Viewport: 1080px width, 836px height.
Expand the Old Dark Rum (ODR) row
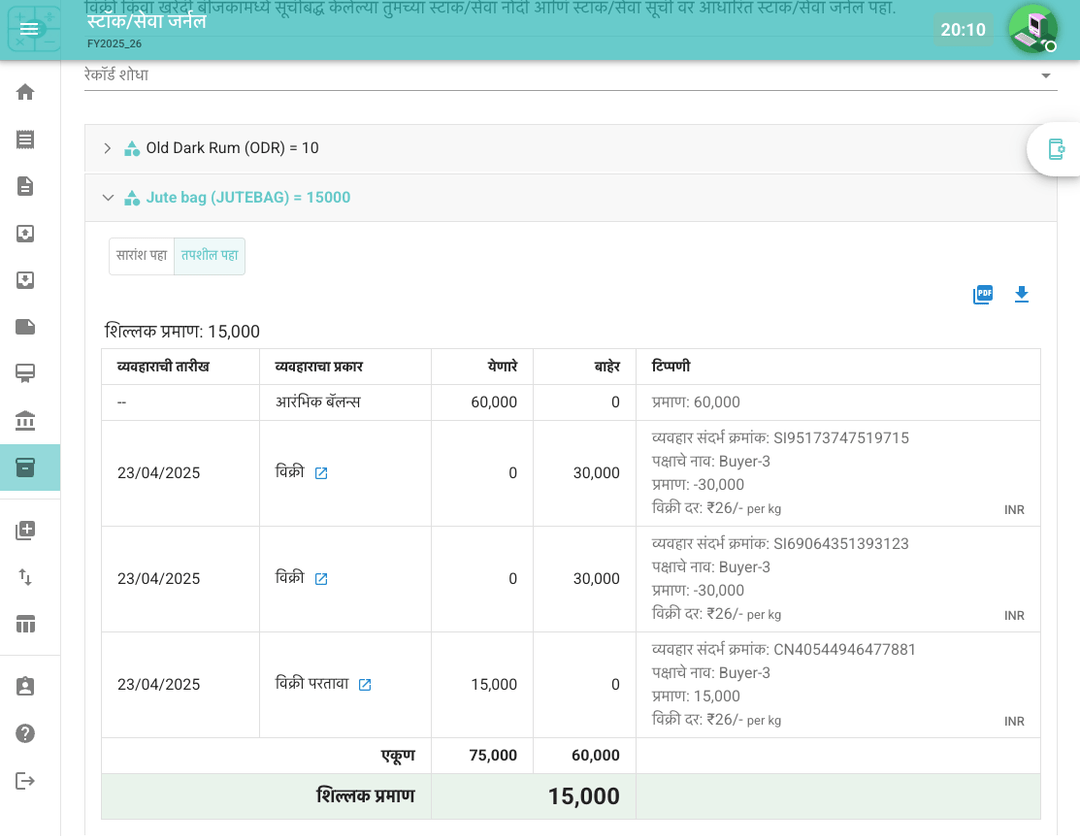(x=108, y=149)
